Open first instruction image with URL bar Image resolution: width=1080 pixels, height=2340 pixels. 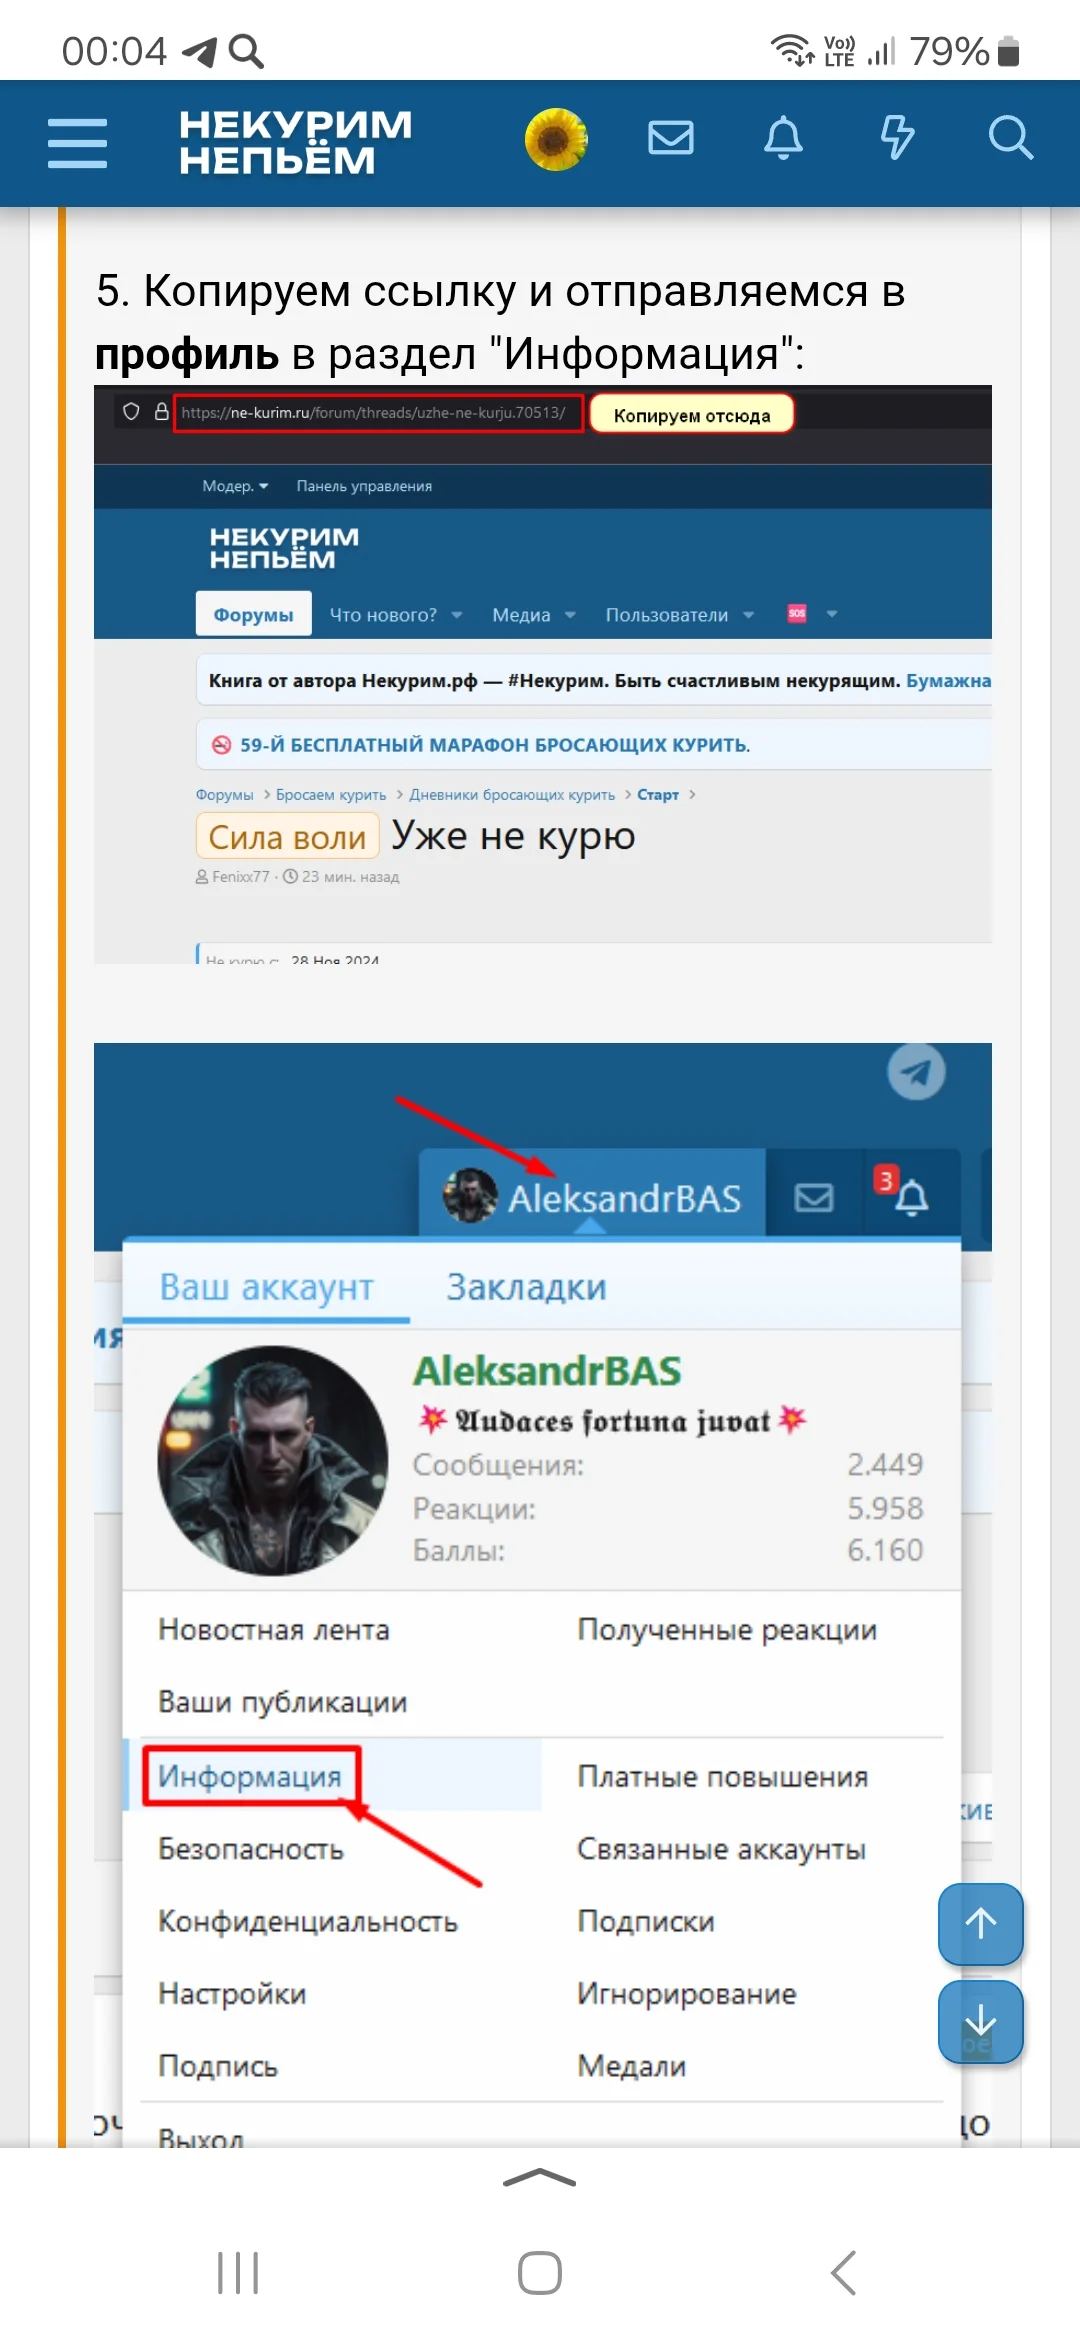pos(543,674)
